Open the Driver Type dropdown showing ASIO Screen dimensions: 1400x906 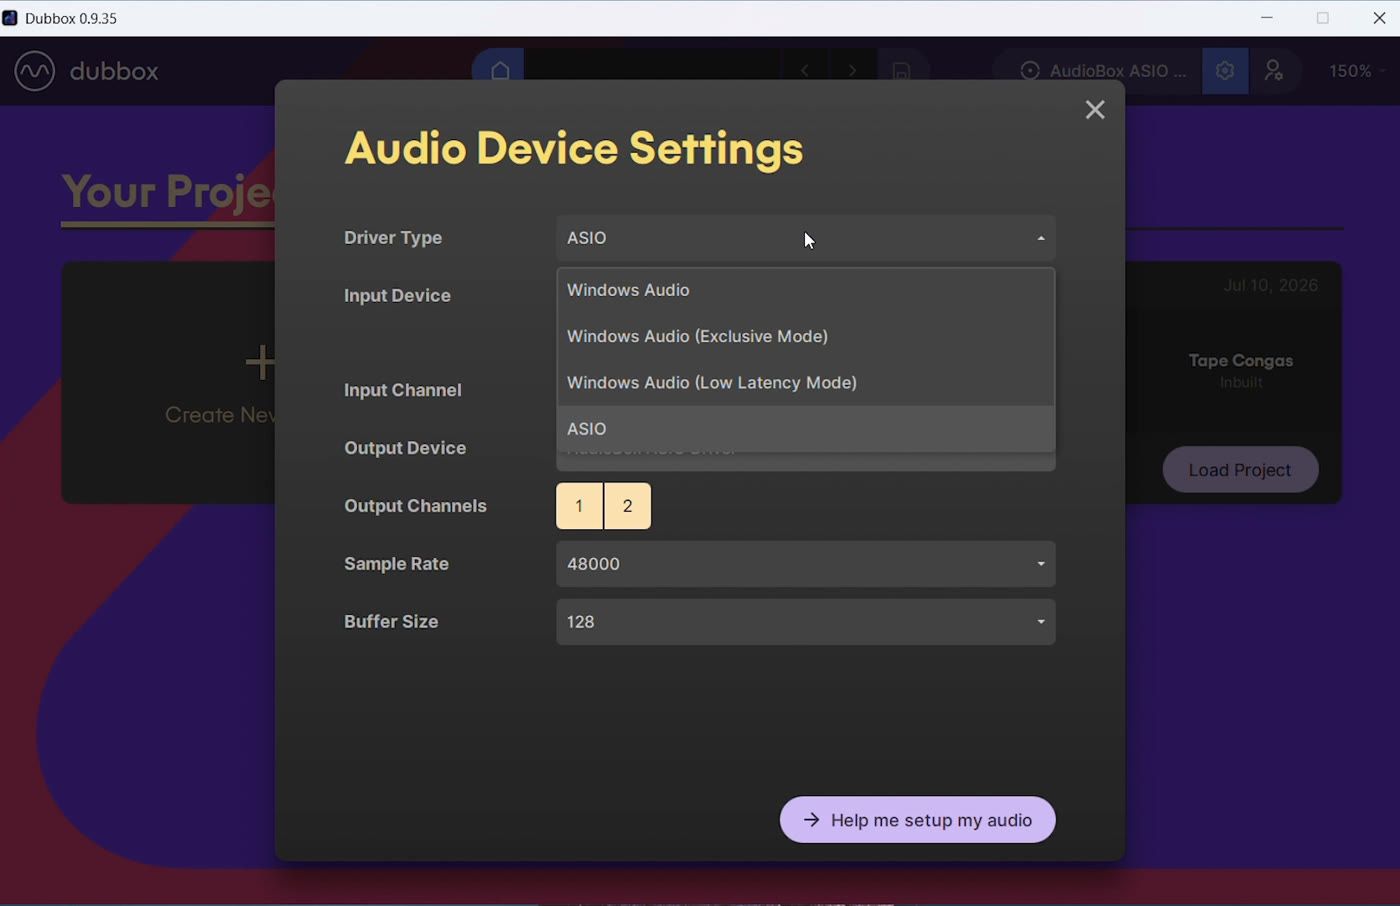(805, 238)
